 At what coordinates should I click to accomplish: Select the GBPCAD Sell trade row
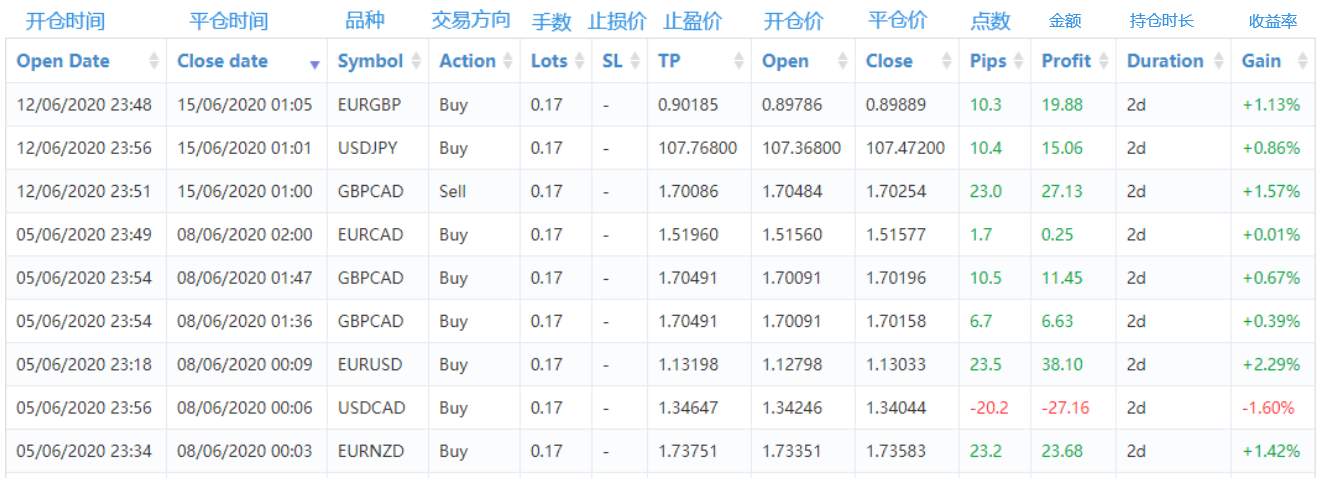point(660,191)
